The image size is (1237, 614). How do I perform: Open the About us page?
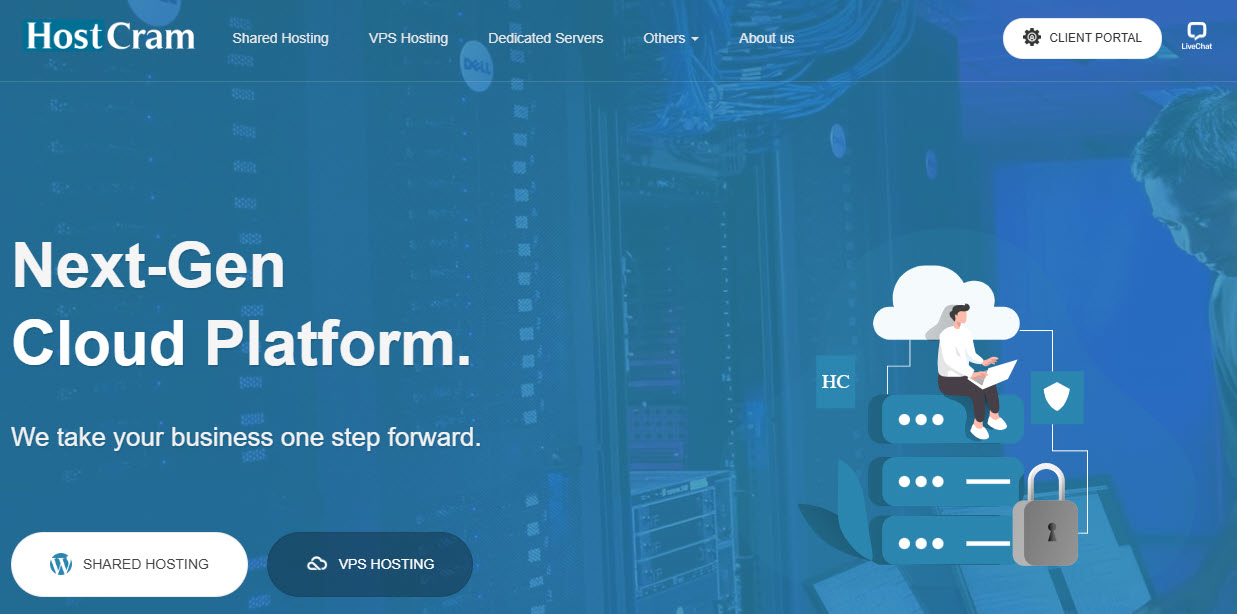[766, 38]
